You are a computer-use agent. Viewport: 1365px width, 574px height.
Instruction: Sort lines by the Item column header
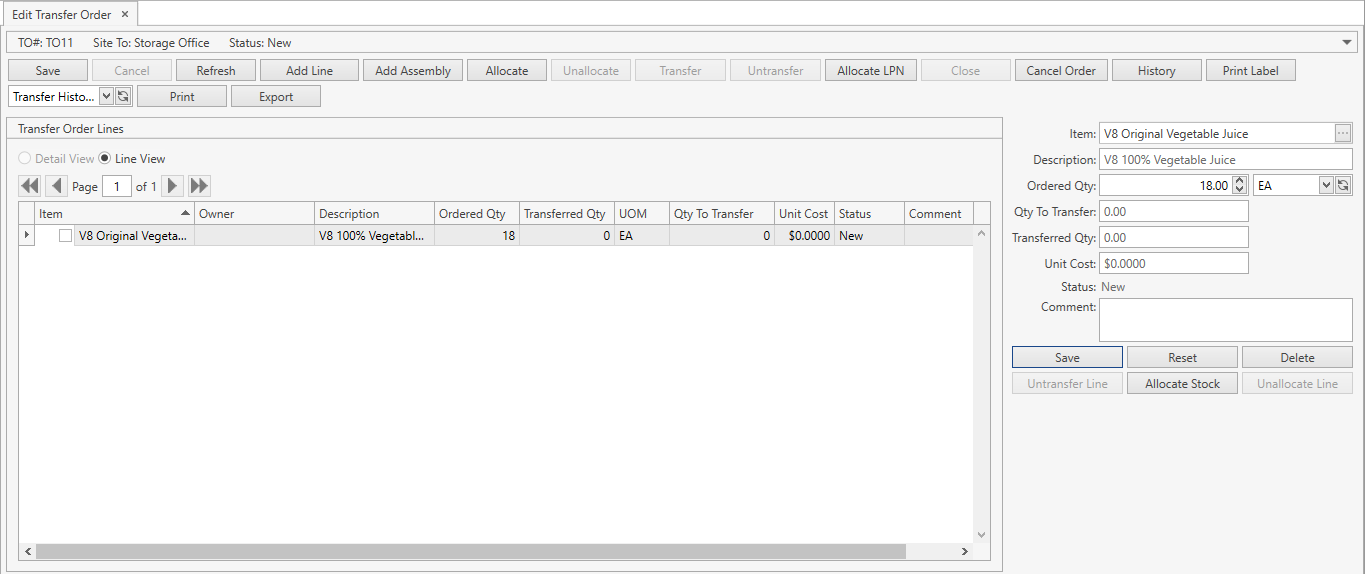click(x=110, y=214)
